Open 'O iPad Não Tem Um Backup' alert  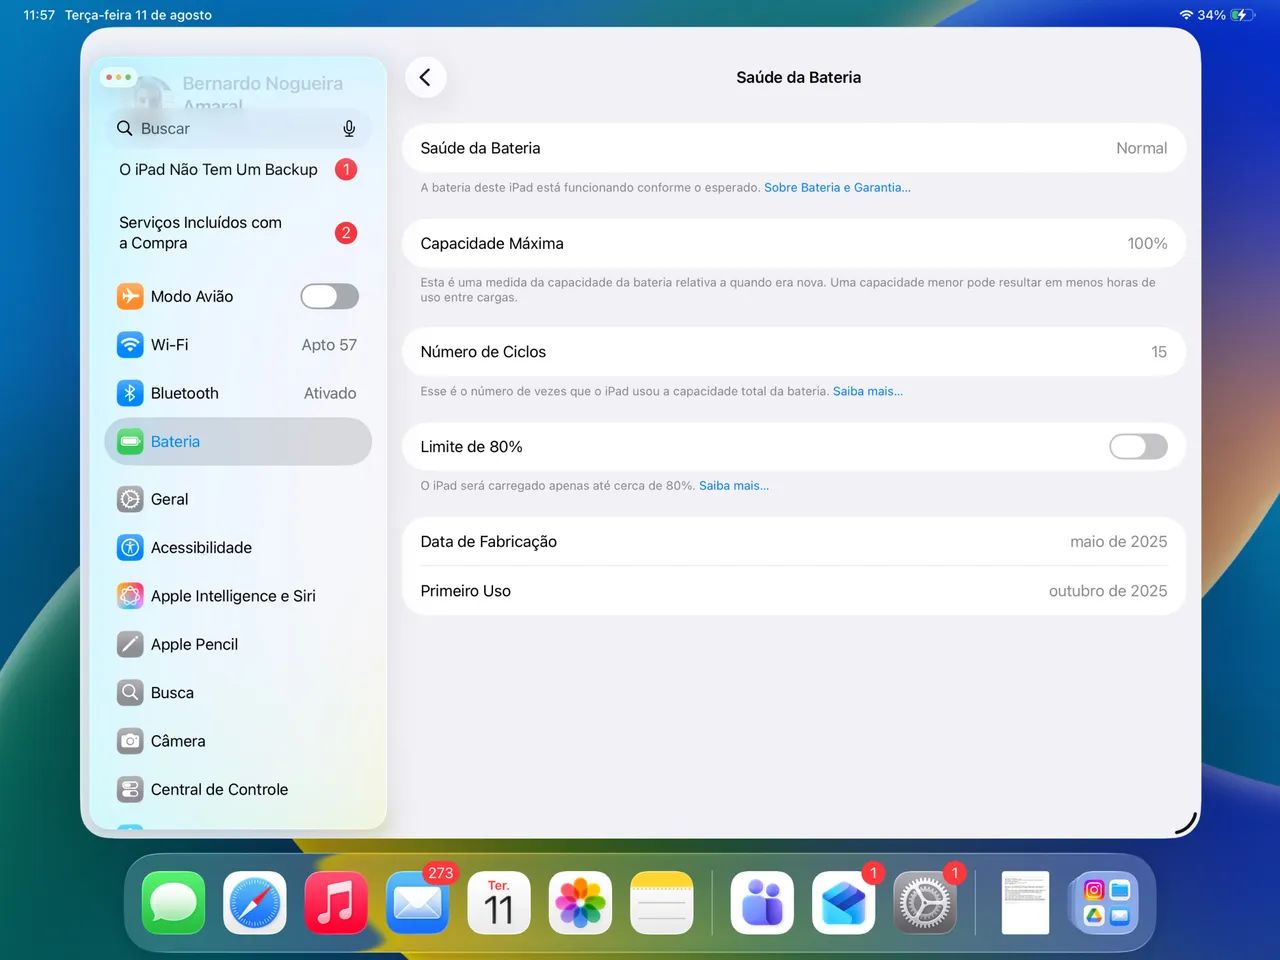click(x=238, y=169)
